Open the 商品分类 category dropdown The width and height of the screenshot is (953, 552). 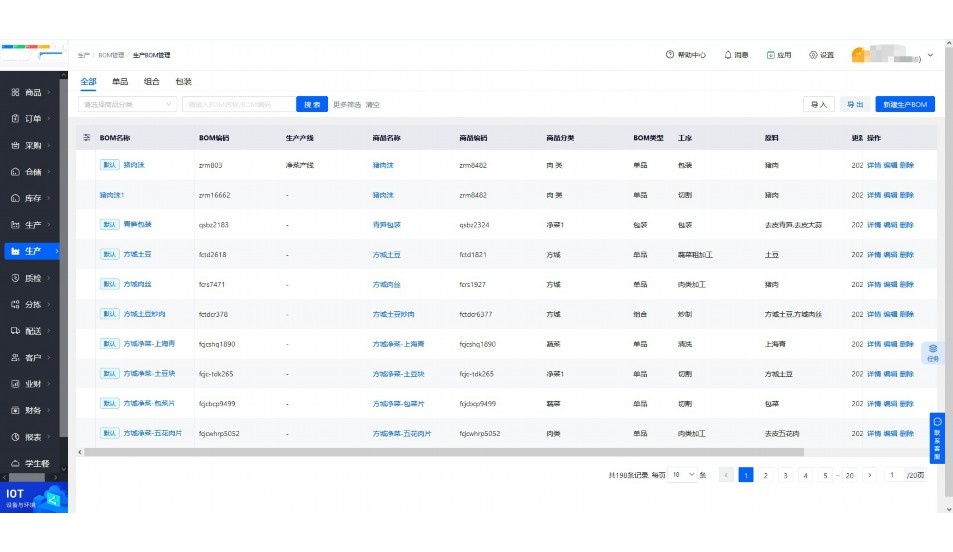coord(127,104)
